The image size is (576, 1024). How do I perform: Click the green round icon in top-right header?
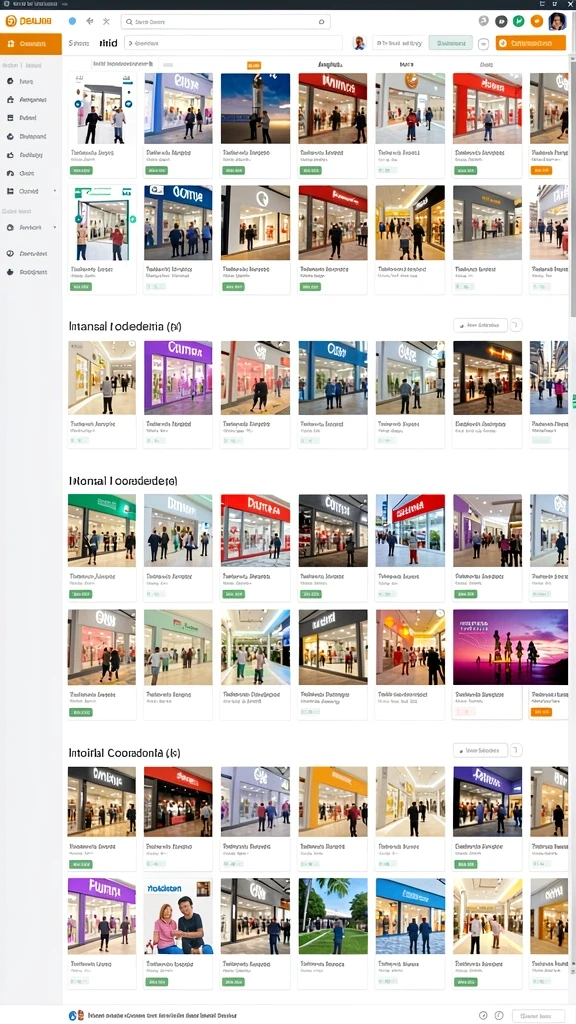pos(519,22)
